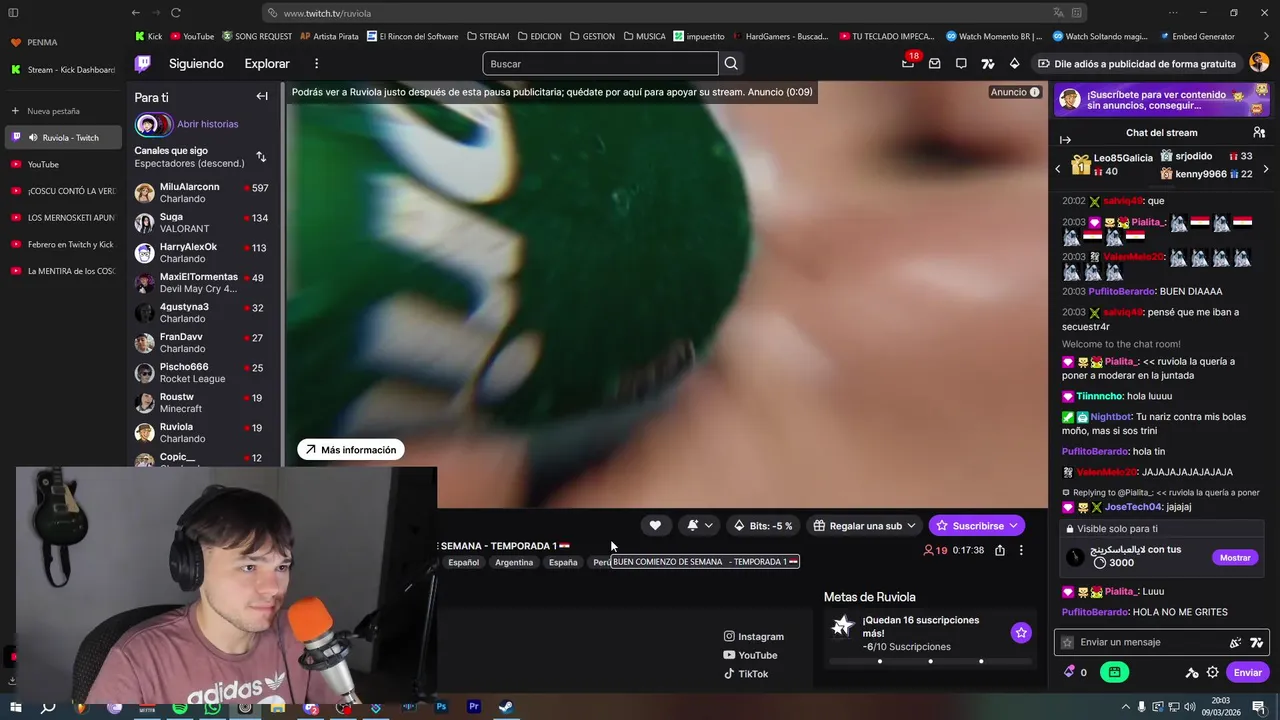Select the YouTube vertical browser tab
The width and height of the screenshot is (1280, 720).
pyautogui.click(x=62, y=164)
